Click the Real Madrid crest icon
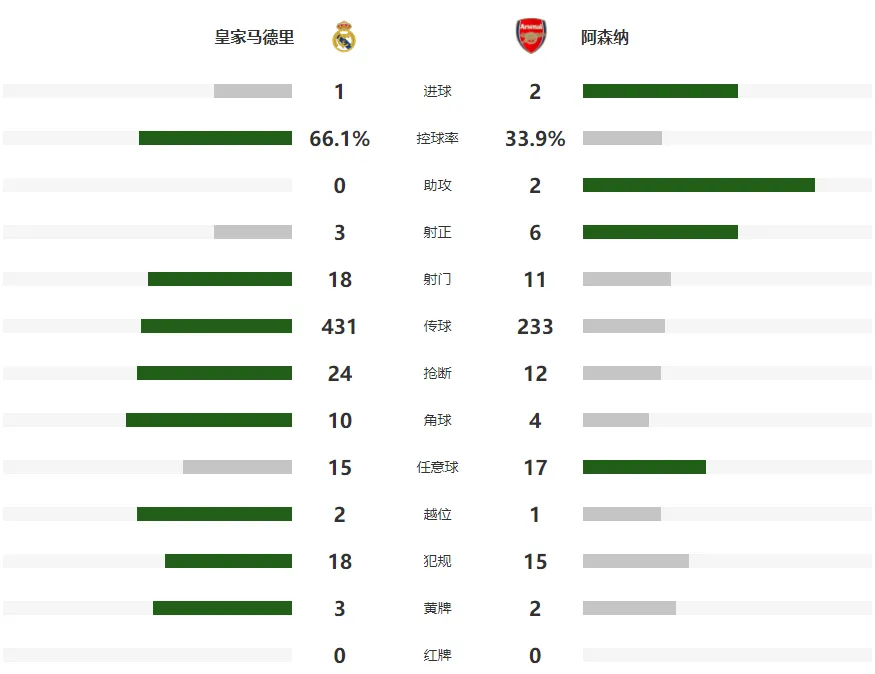The image size is (875, 674). [x=344, y=37]
